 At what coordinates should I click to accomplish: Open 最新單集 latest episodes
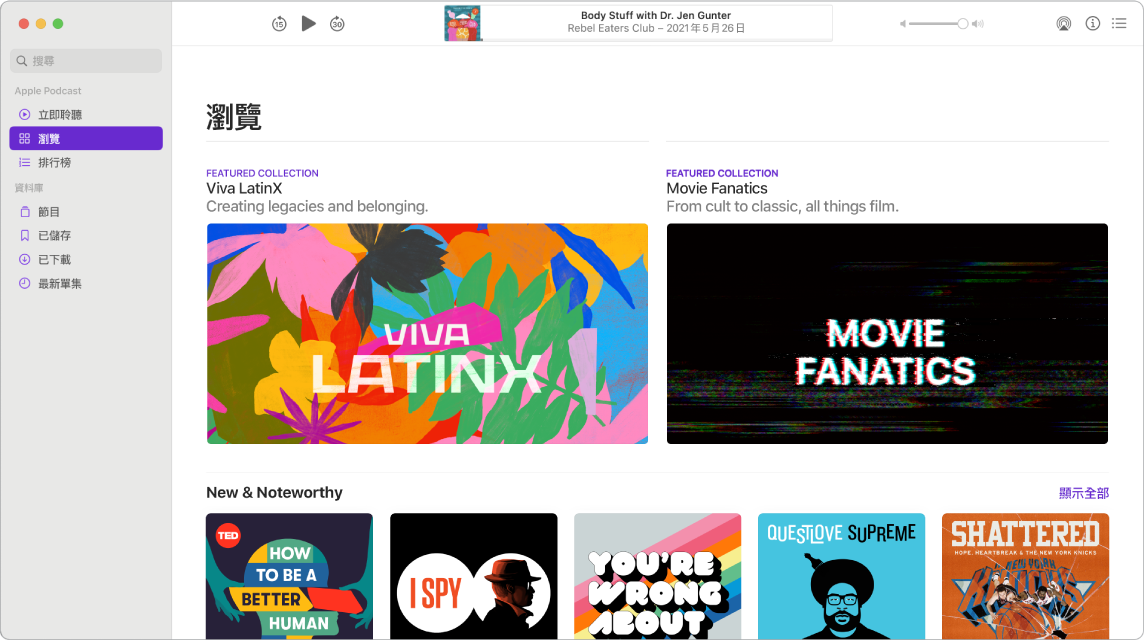pyautogui.click(x=60, y=284)
